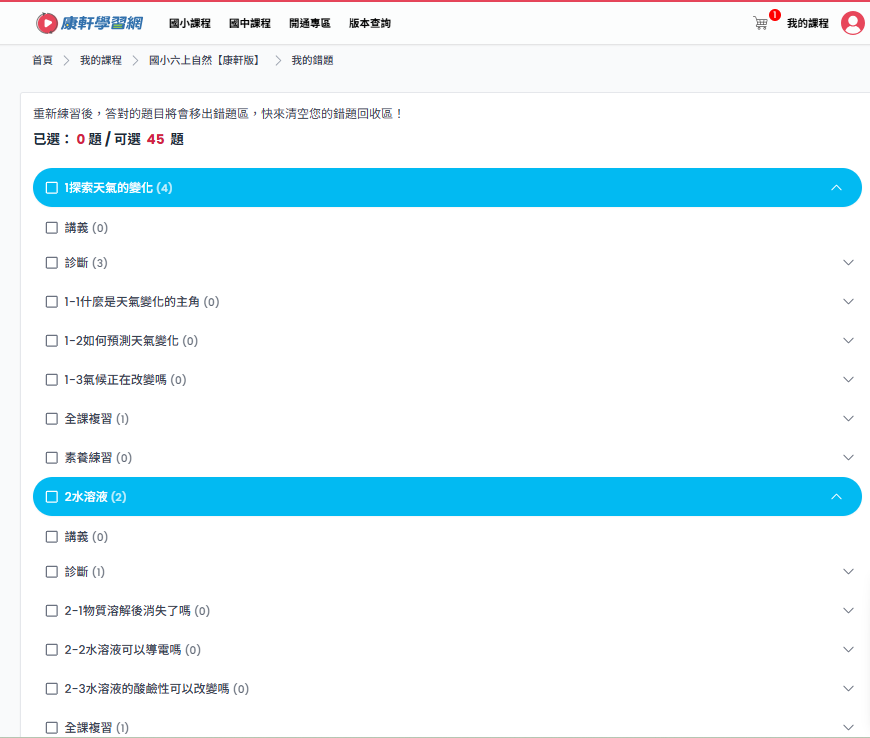Check the 素養練習 (0) checkbox
The width and height of the screenshot is (870, 738).
52,458
